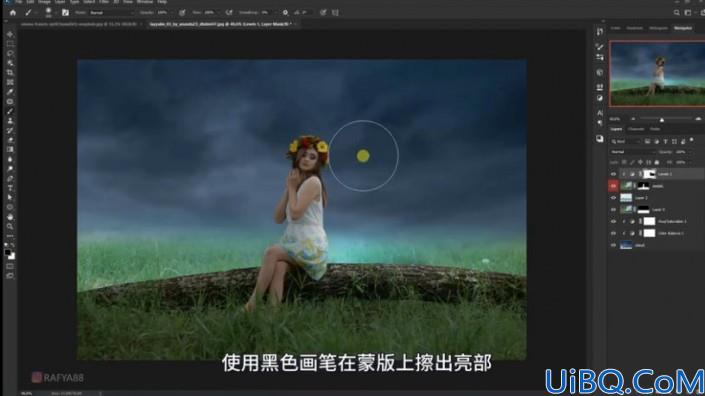Screen dimensions: 705x396
Task: Select the Pen tool
Action: coord(10,178)
